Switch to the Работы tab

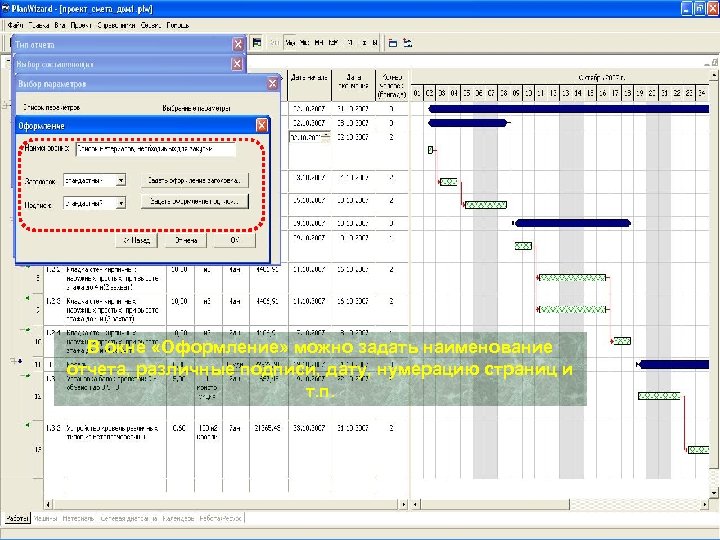tap(17, 518)
